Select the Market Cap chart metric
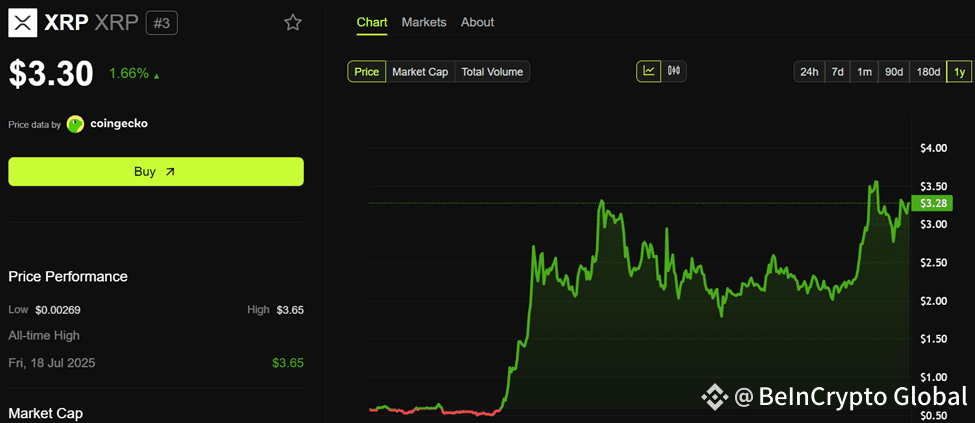 click(x=420, y=72)
